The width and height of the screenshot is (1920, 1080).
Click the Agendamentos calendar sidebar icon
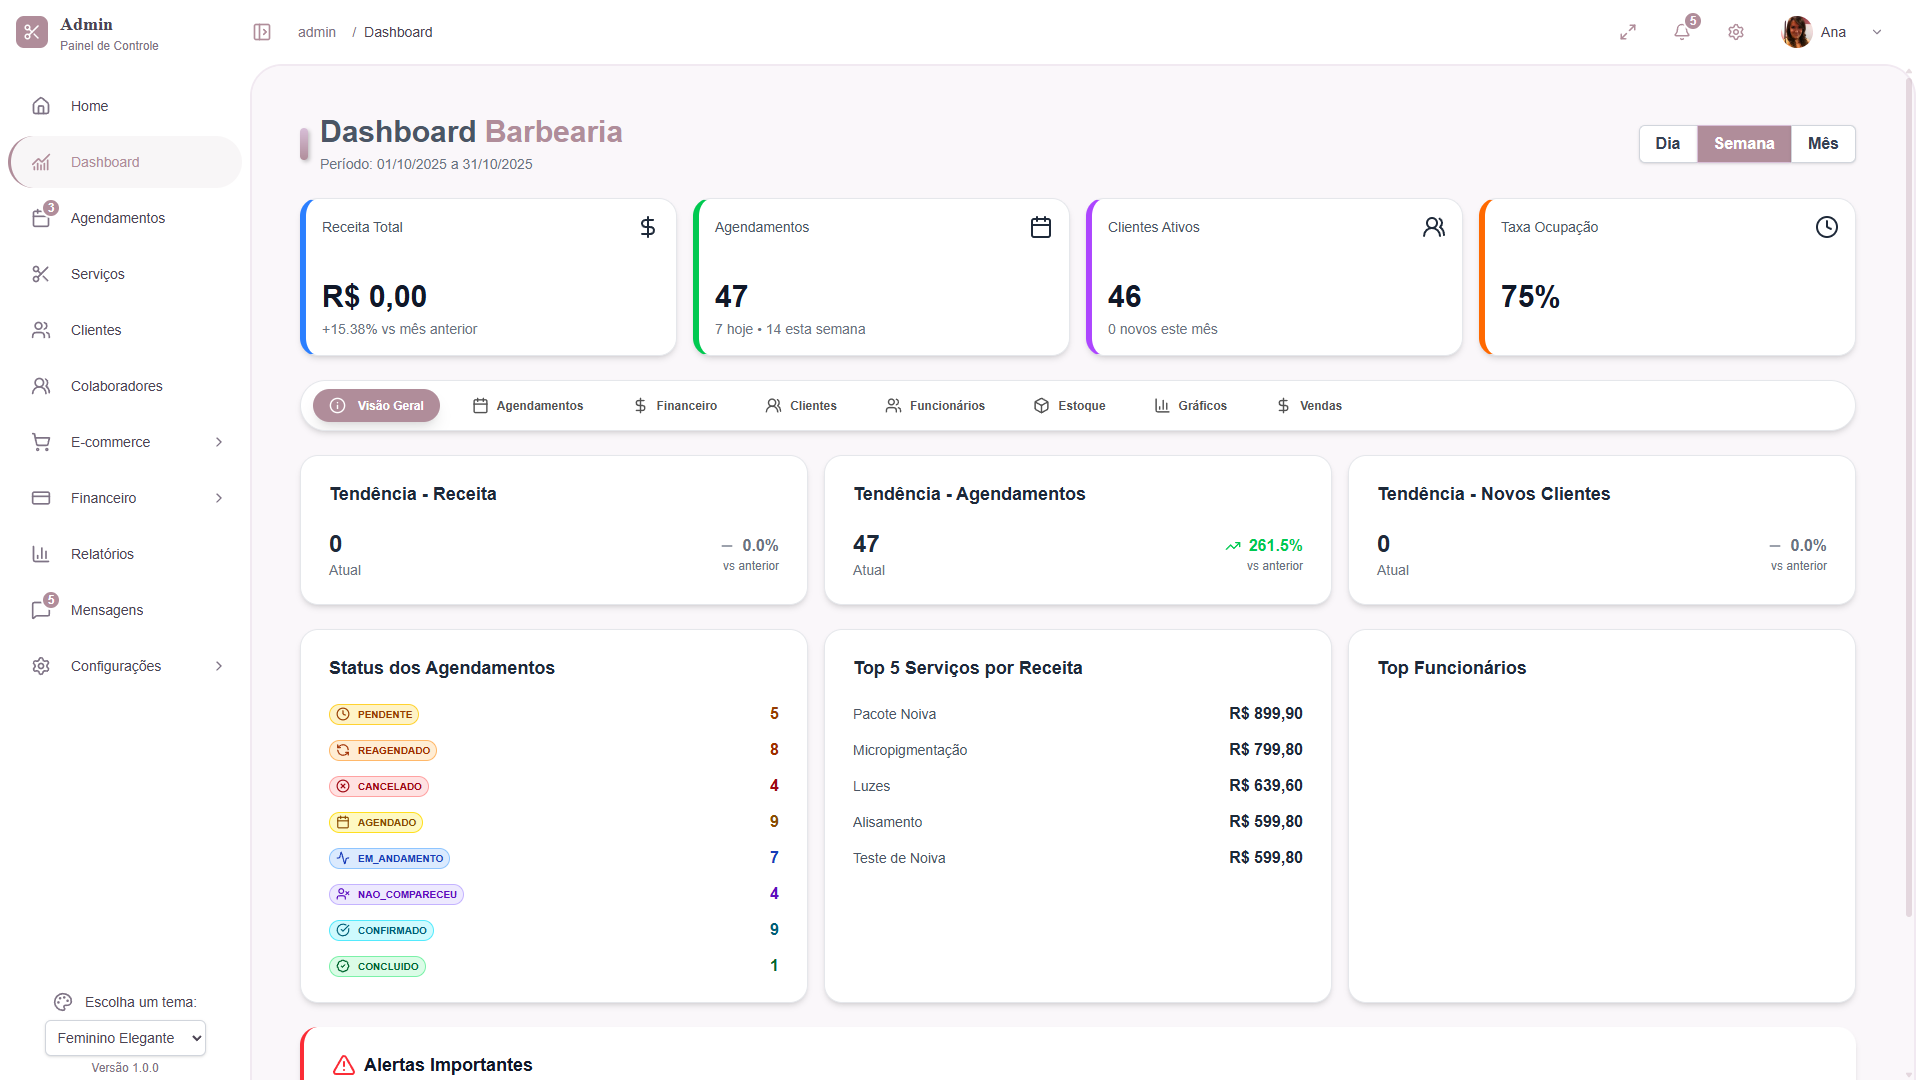41,218
